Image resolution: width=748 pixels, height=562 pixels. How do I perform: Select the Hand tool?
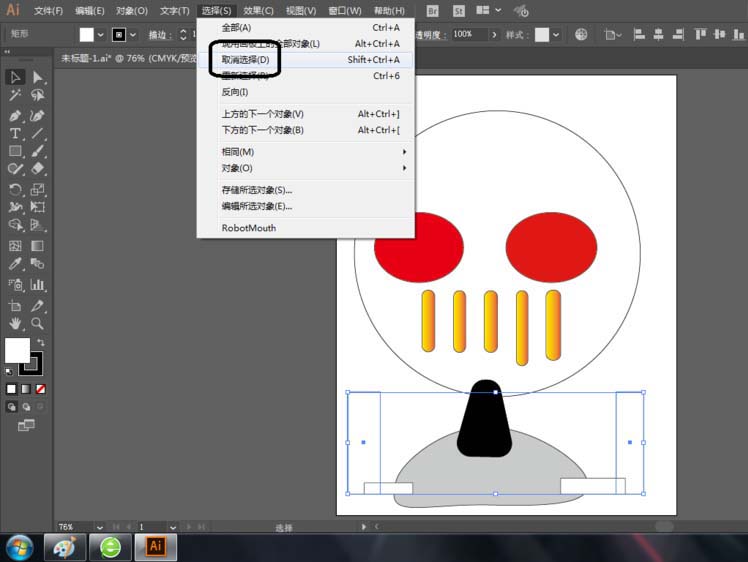(15, 323)
